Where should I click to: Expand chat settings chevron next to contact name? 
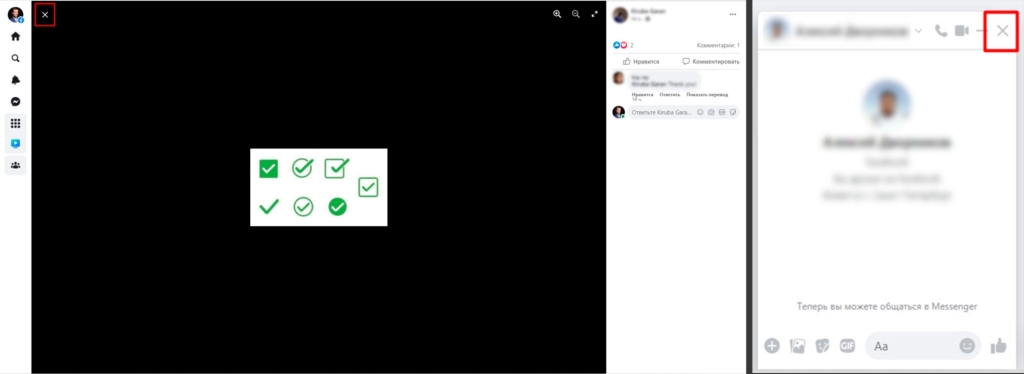919,31
